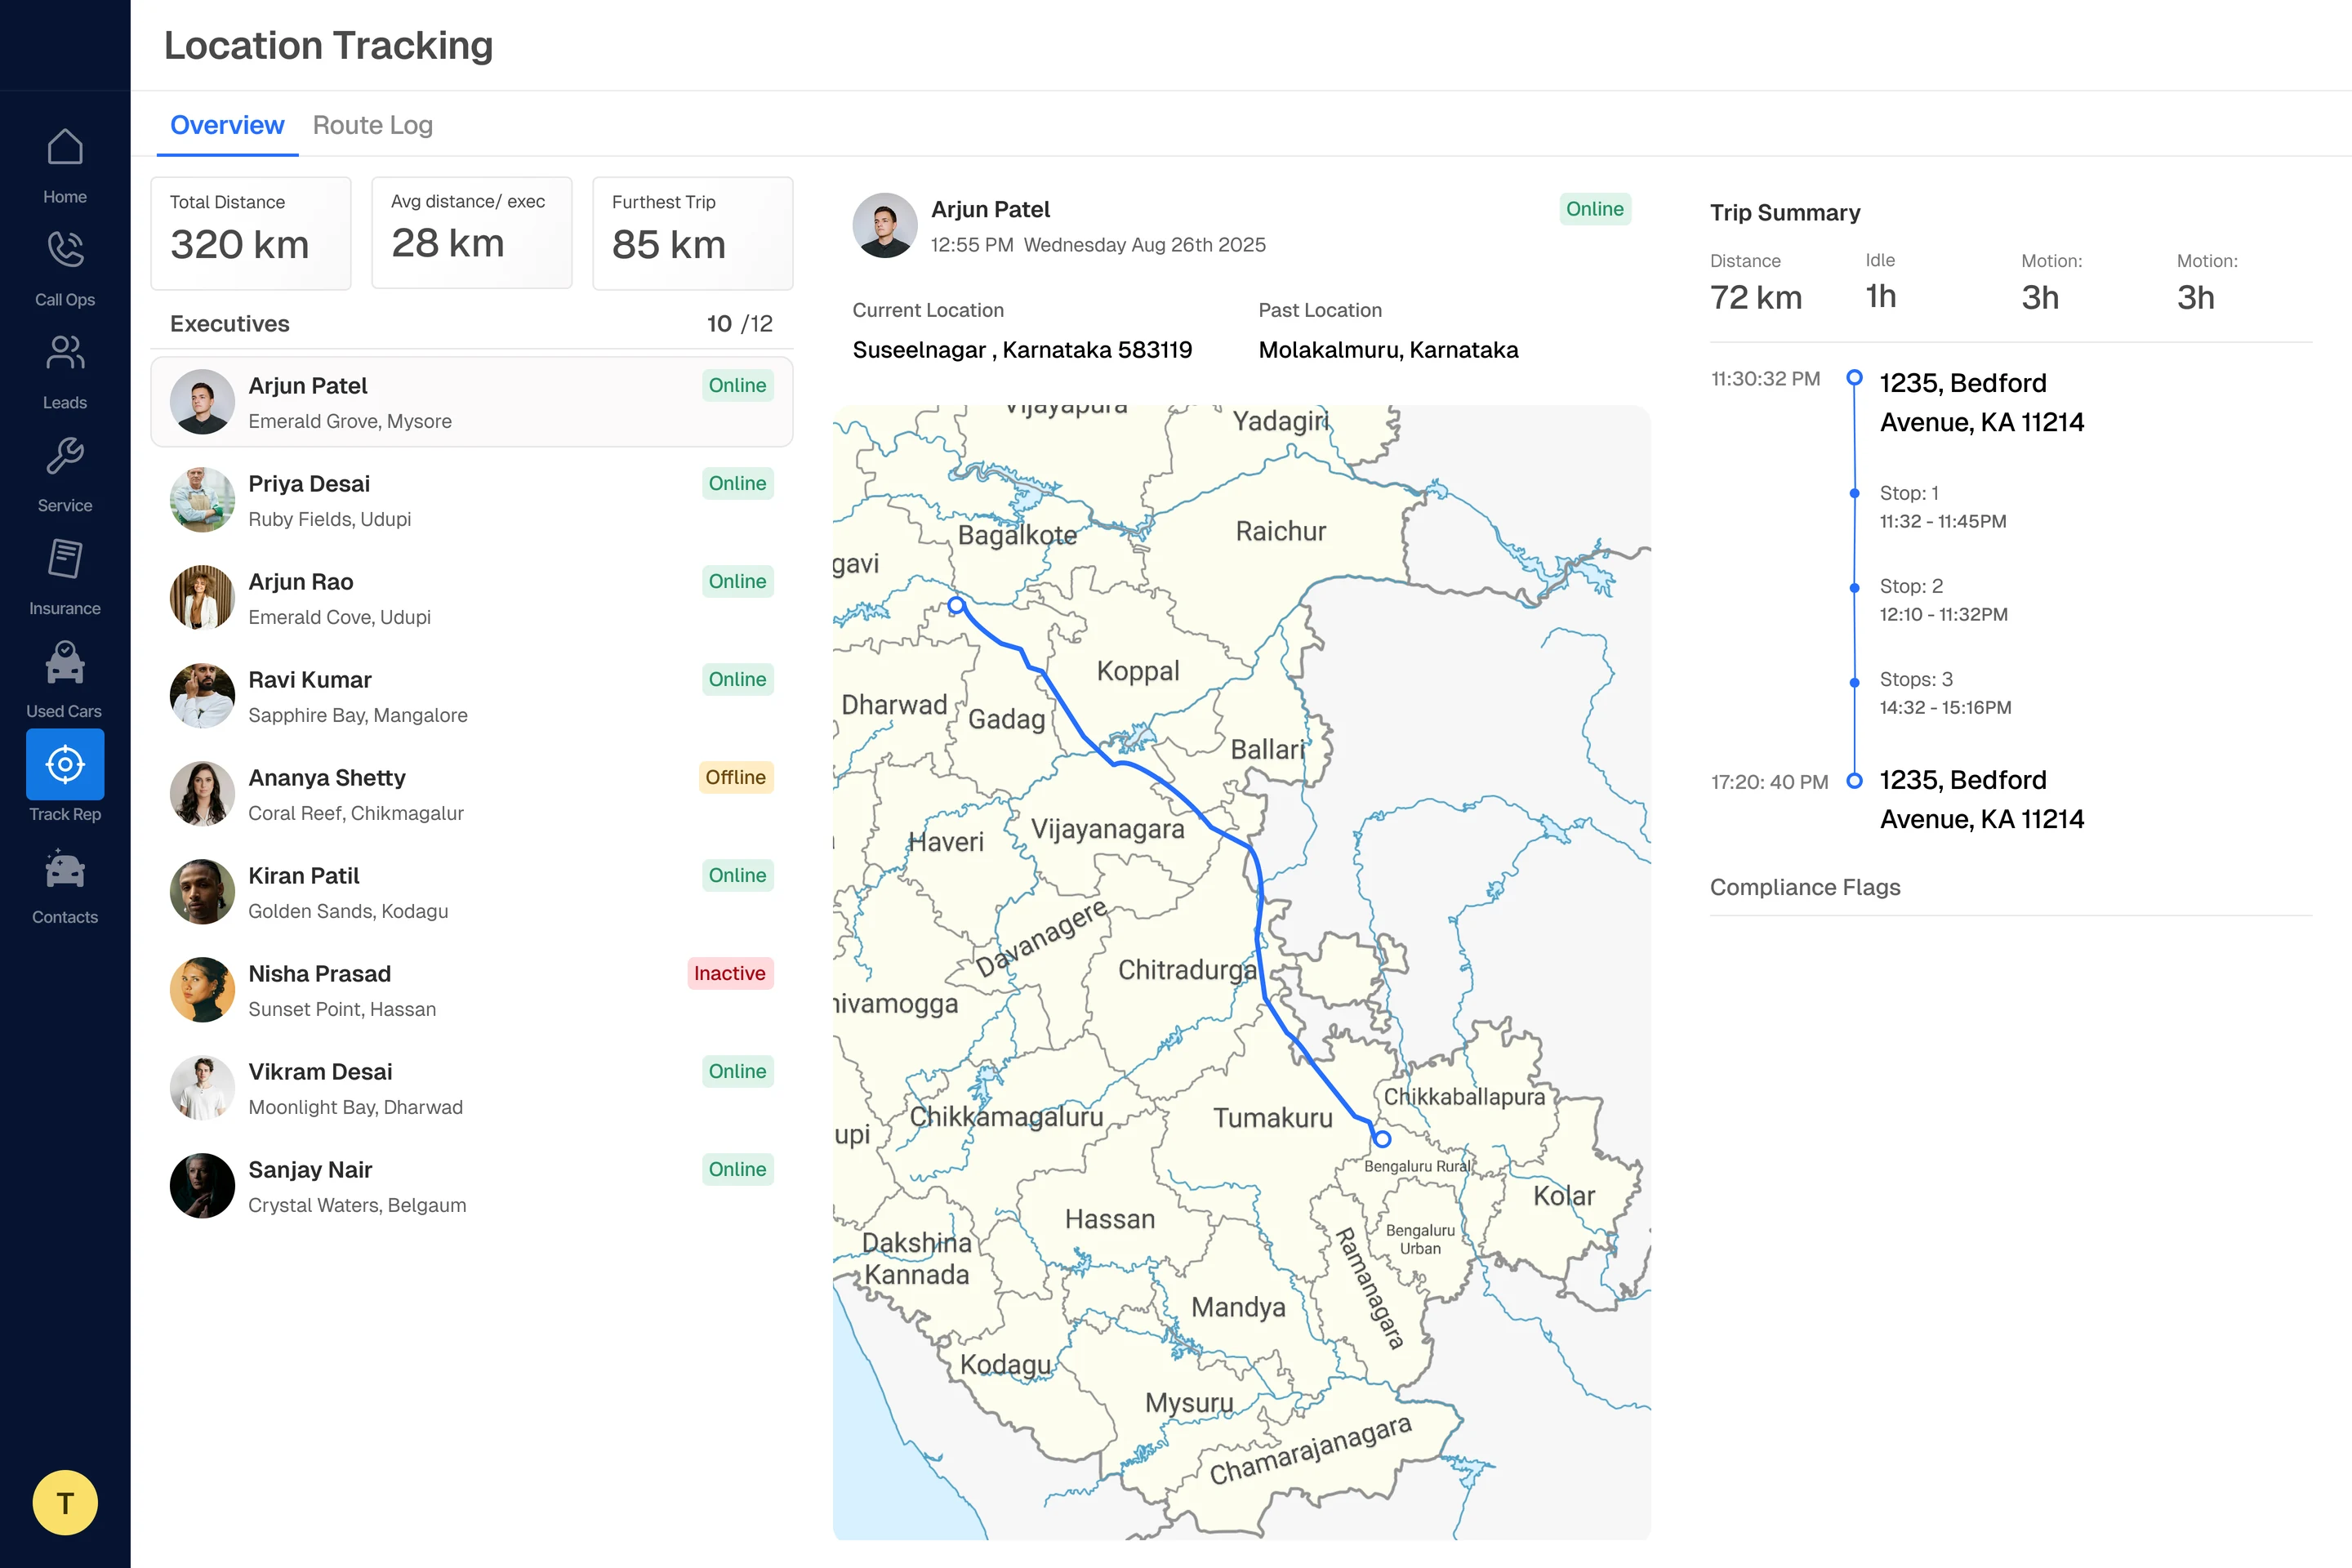Click the Hassan label on map
Image resolution: width=2352 pixels, height=1568 pixels.
pyautogui.click(x=1110, y=1219)
